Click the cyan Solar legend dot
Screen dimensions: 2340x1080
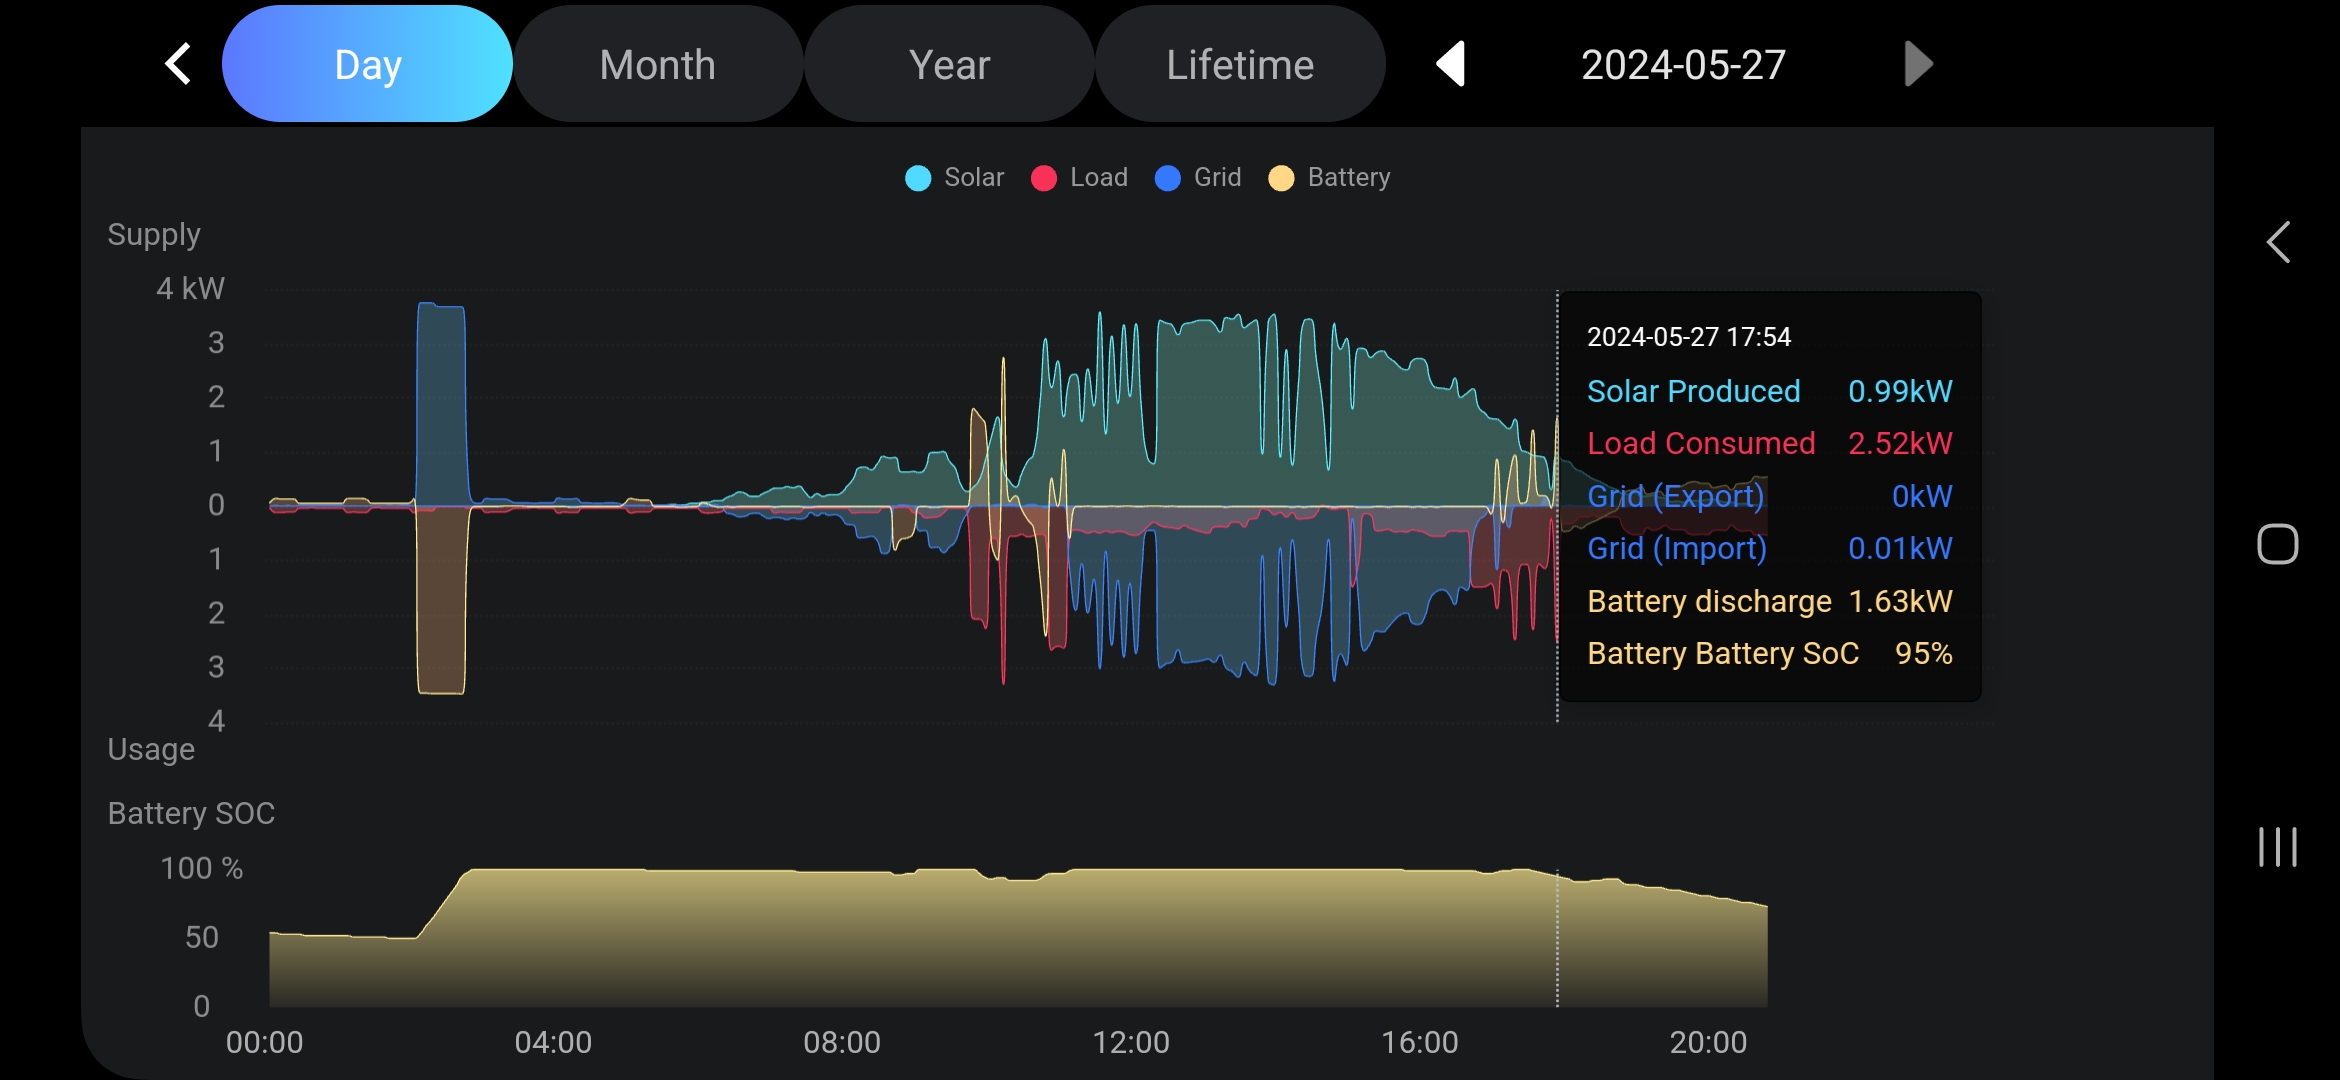point(918,178)
